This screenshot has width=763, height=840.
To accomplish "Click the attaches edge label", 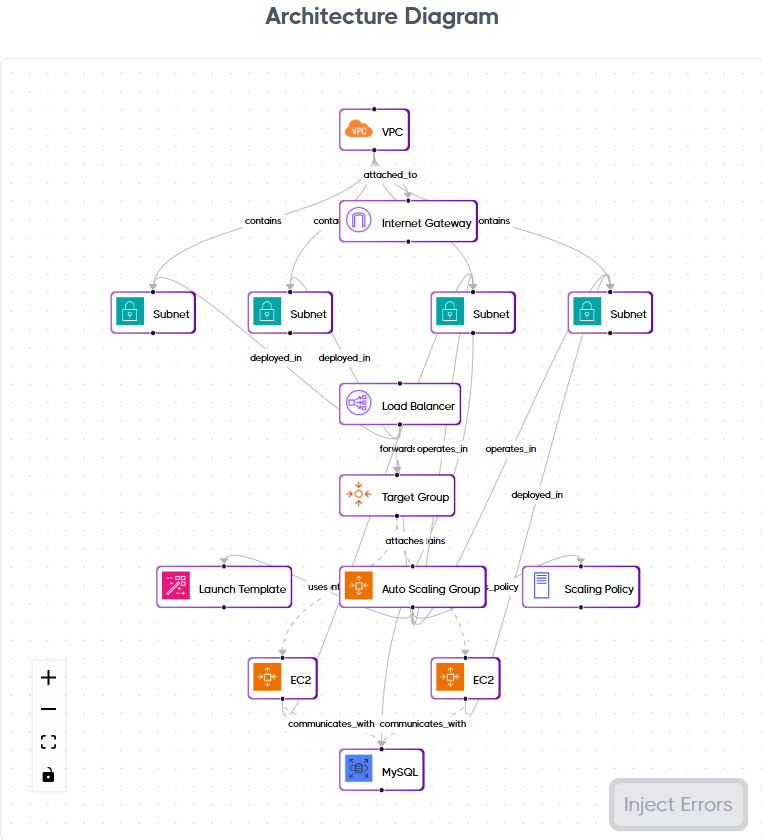I will tap(405, 540).
